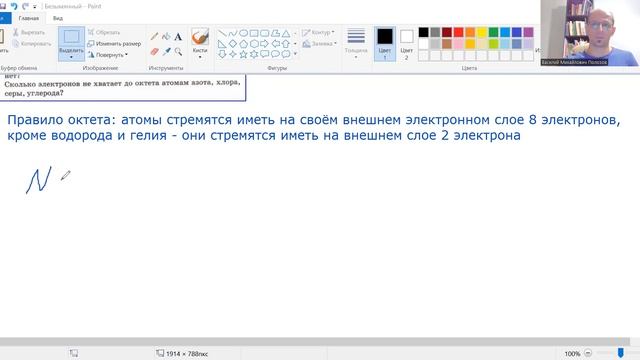The height and width of the screenshot is (360, 640).
Task: Pick the pentagon shape
Action: pyautogui.click(x=243, y=44)
